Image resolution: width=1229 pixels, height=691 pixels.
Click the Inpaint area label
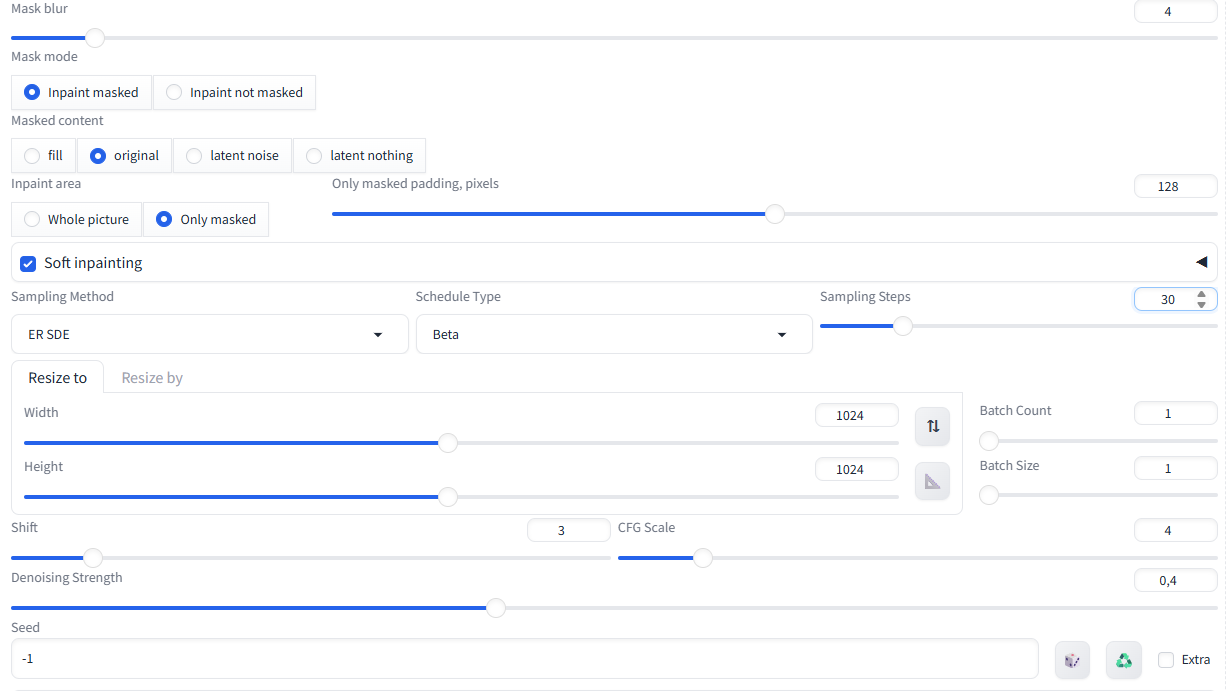[x=46, y=184]
